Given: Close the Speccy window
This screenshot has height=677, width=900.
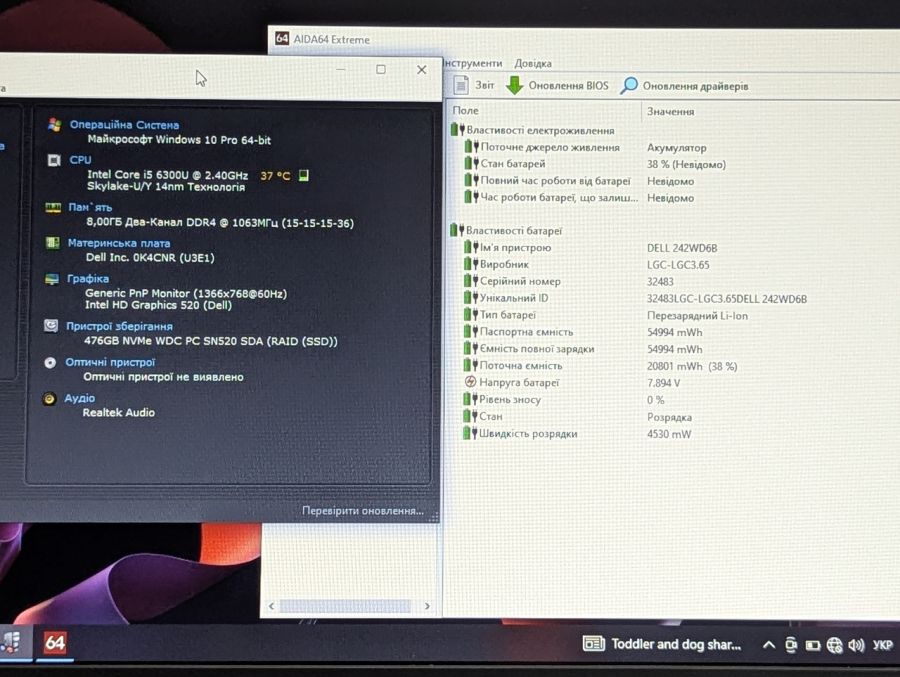Looking at the screenshot, I should click(421, 69).
